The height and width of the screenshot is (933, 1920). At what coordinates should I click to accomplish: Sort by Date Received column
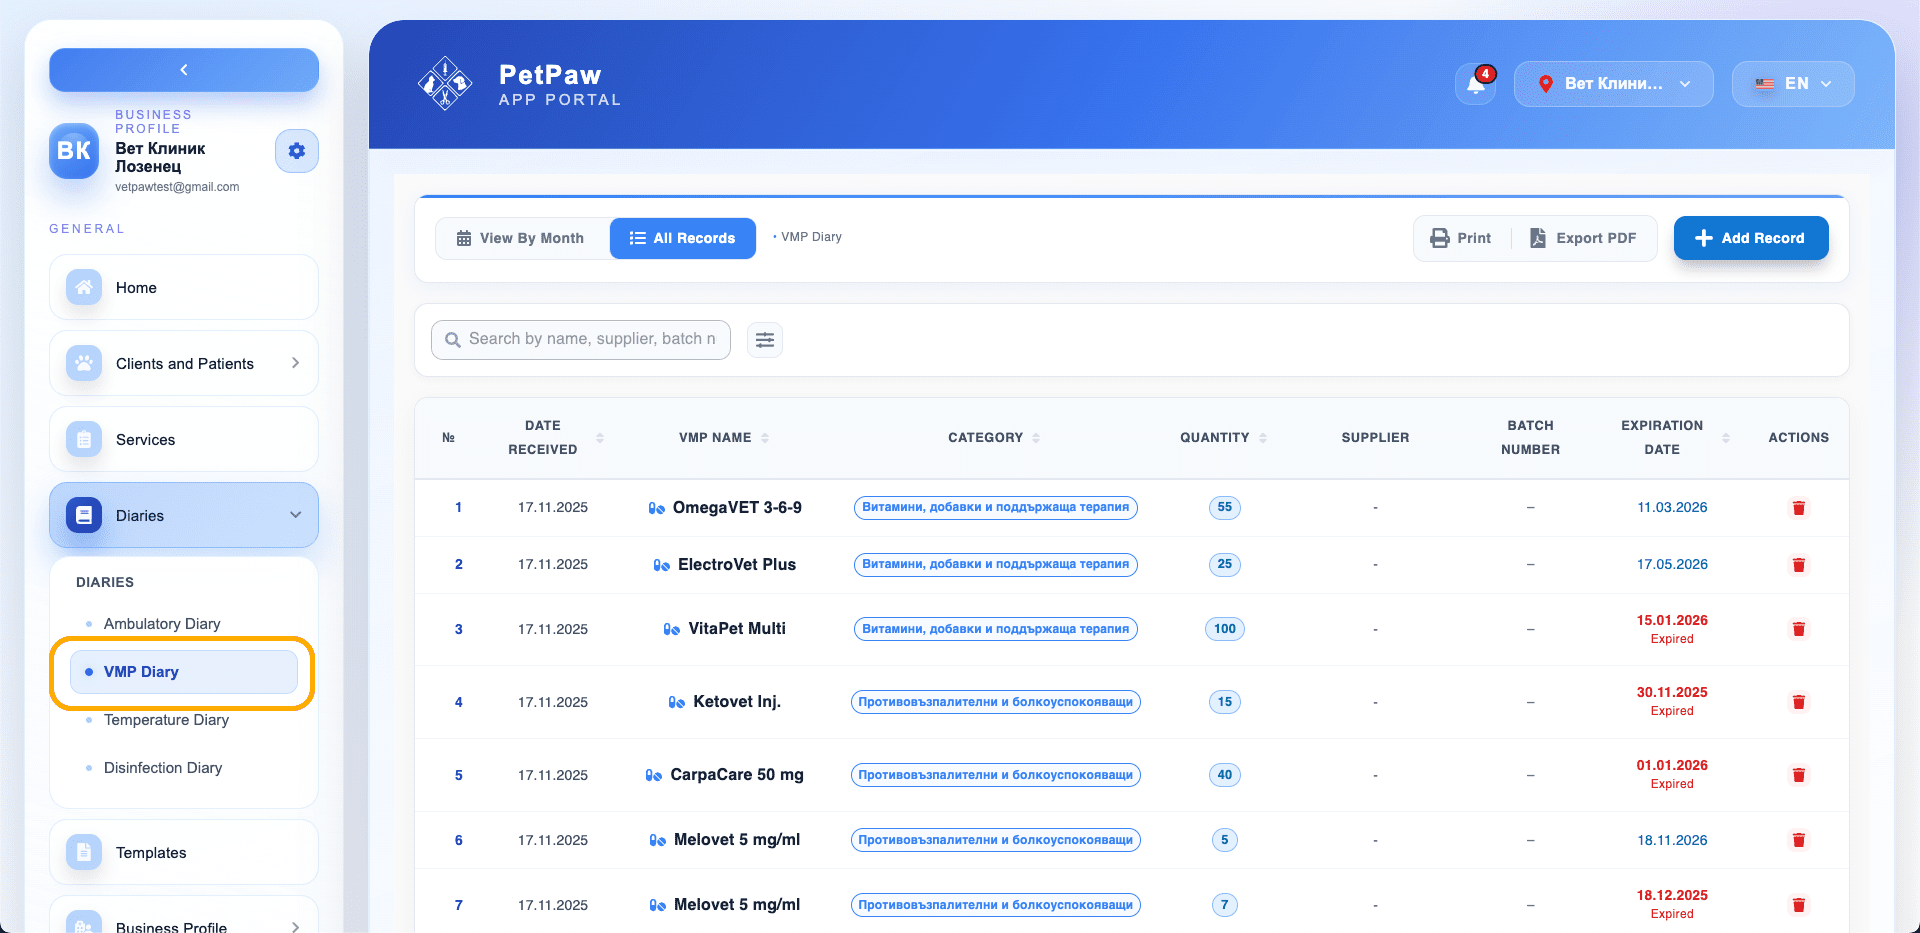(600, 438)
